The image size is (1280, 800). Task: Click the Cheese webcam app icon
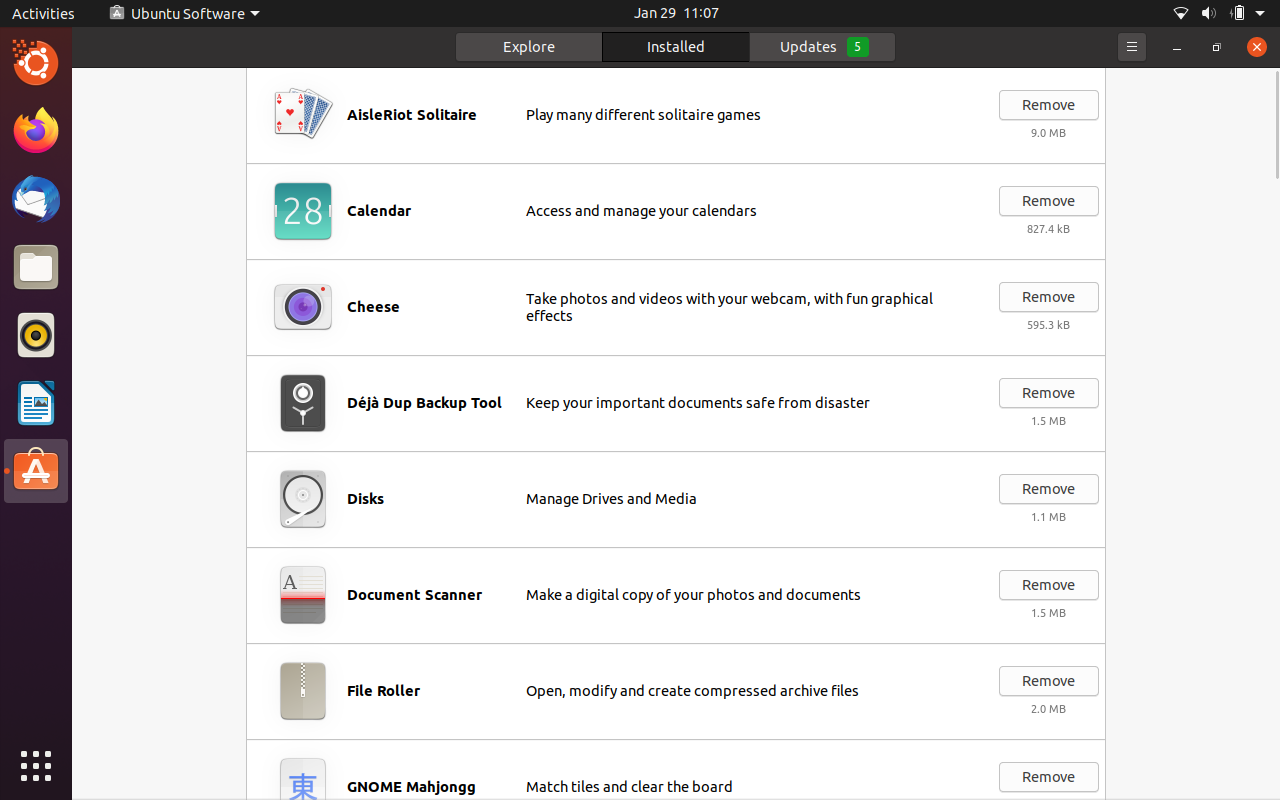[302, 307]
